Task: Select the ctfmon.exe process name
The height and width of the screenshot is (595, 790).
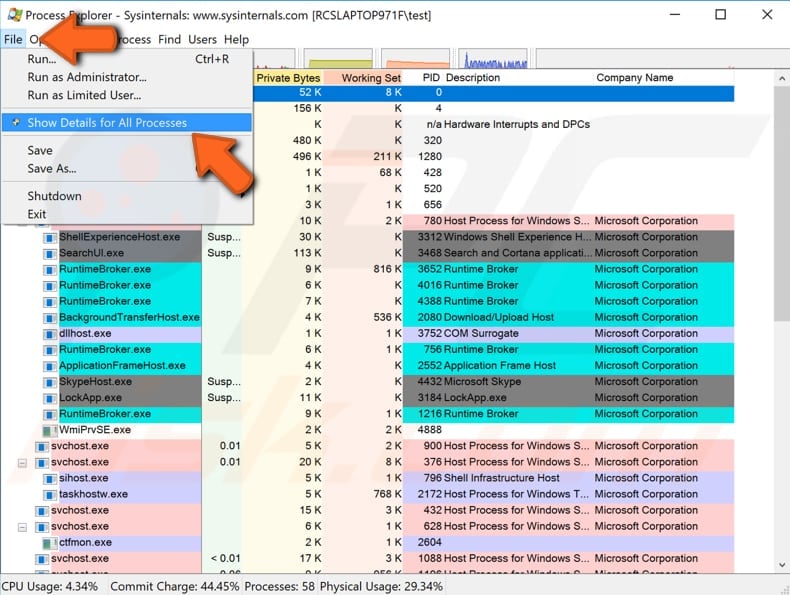Action: point(85,543)
